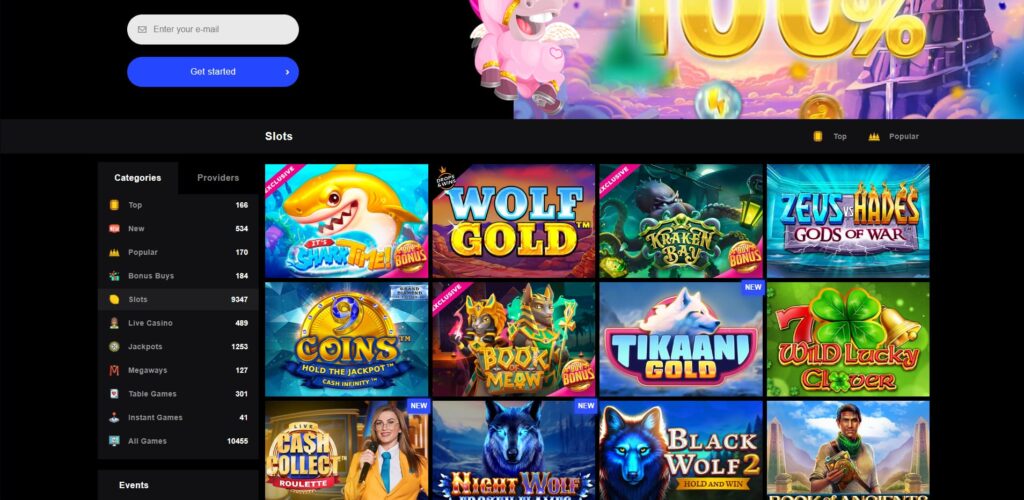Click the Instant Games joystick icon
Image resolution: width=1024 pixels, height=500 pixels.
tap(114, 417)
